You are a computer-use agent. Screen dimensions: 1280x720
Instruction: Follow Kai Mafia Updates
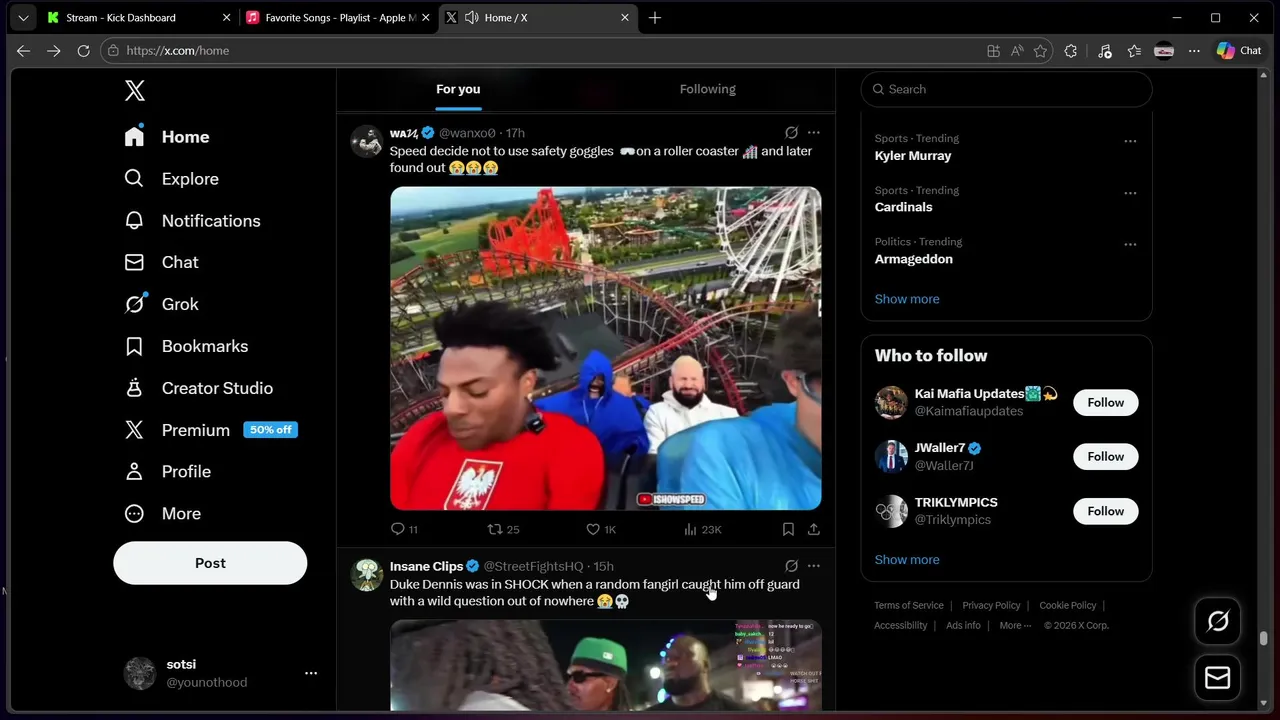[1105, 402]
